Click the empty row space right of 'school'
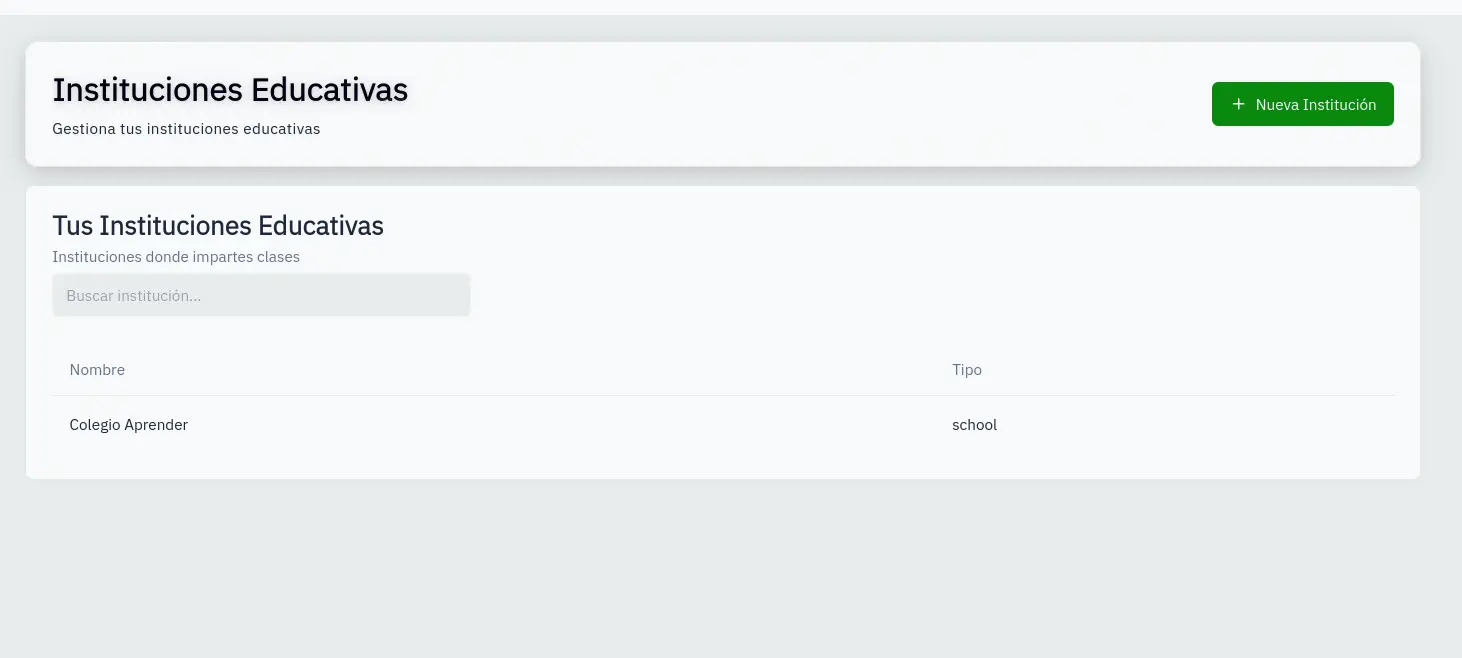This screenshot has width=1462, height=658. pyautogui.click(x=1200, y=425)
